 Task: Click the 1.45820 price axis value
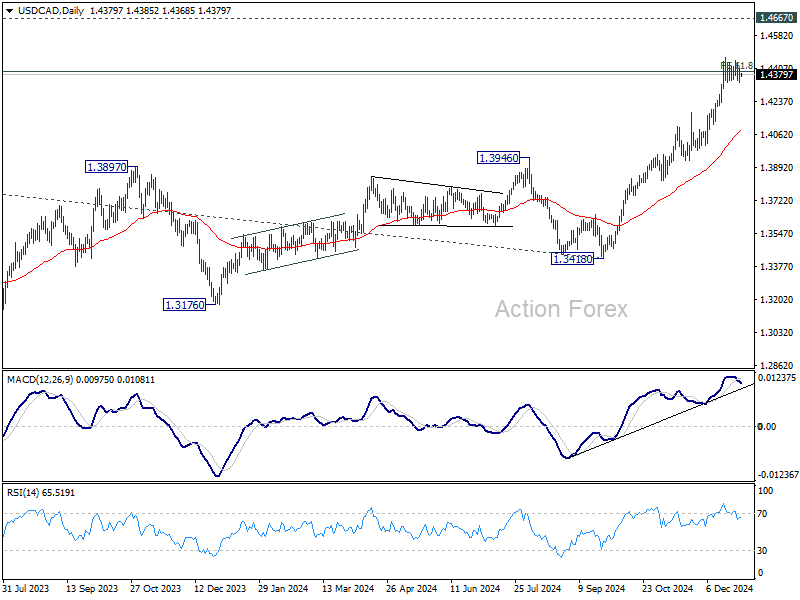(777, 36)
